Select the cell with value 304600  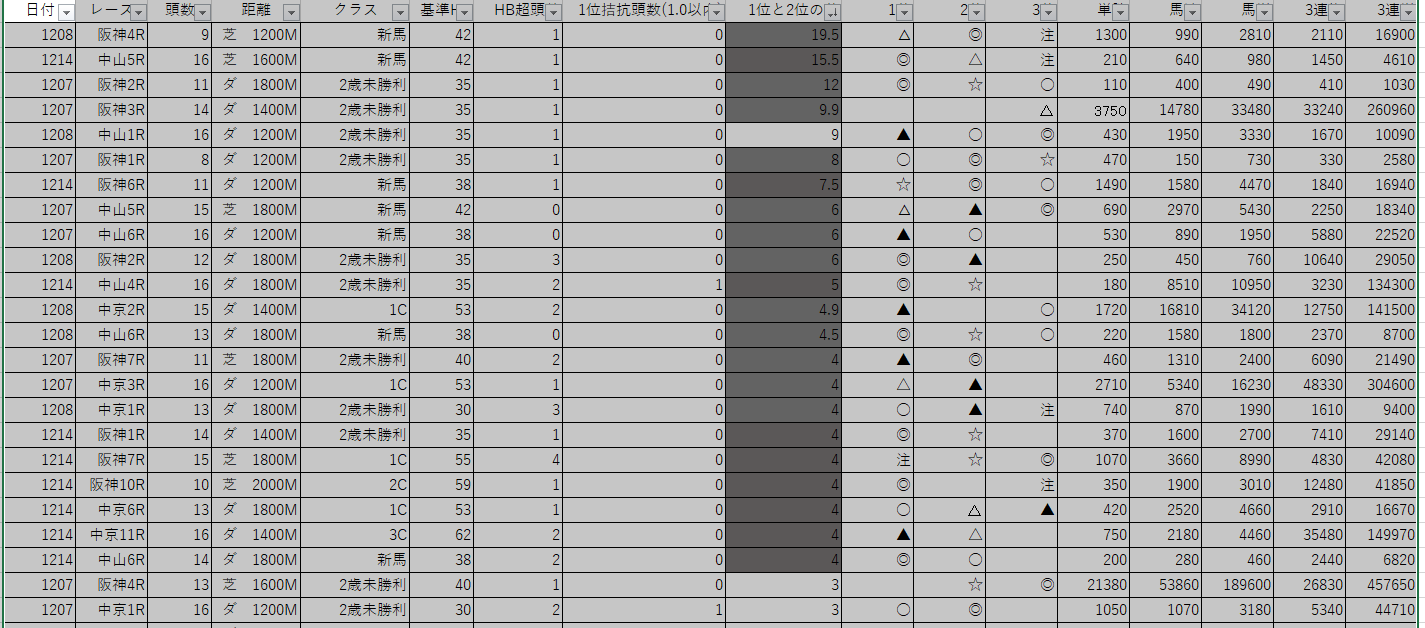(x=1381, y=385)
